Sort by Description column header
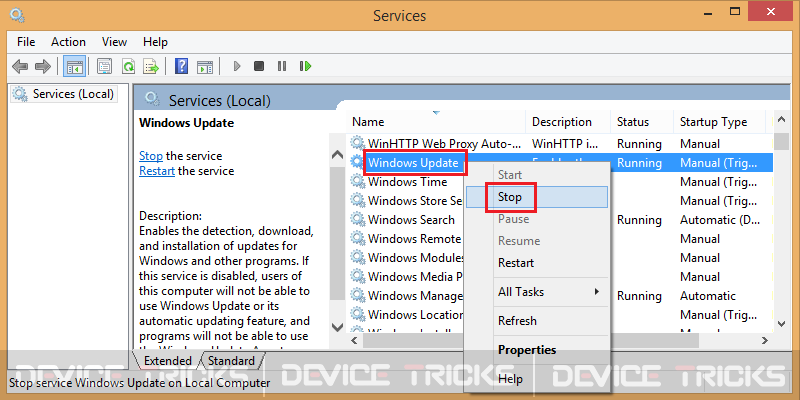This screenshot has width=800, height=400. (x=568, y=122)
